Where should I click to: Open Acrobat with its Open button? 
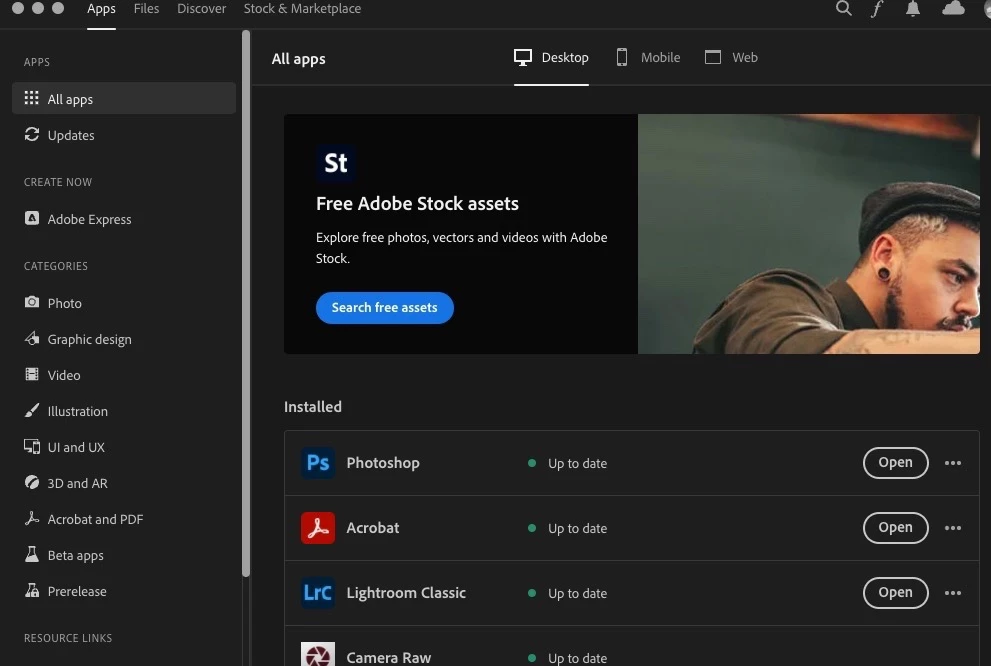(895, 528)
